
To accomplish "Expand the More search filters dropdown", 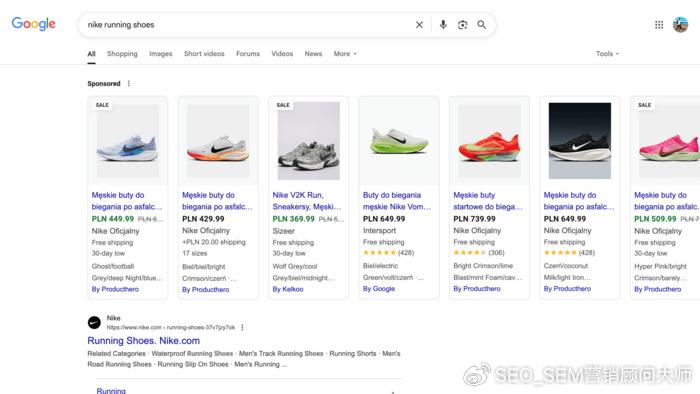I will coord(345,54).
